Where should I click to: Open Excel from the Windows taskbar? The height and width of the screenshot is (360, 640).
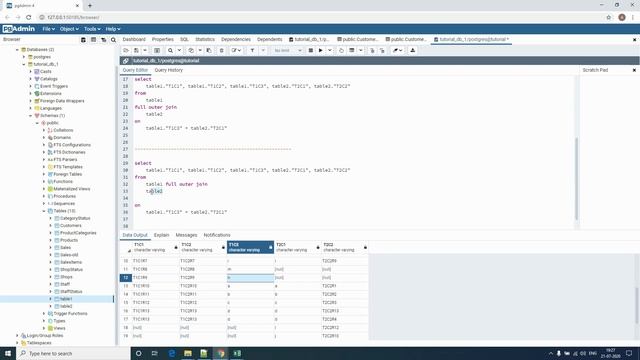pos(237,353)
